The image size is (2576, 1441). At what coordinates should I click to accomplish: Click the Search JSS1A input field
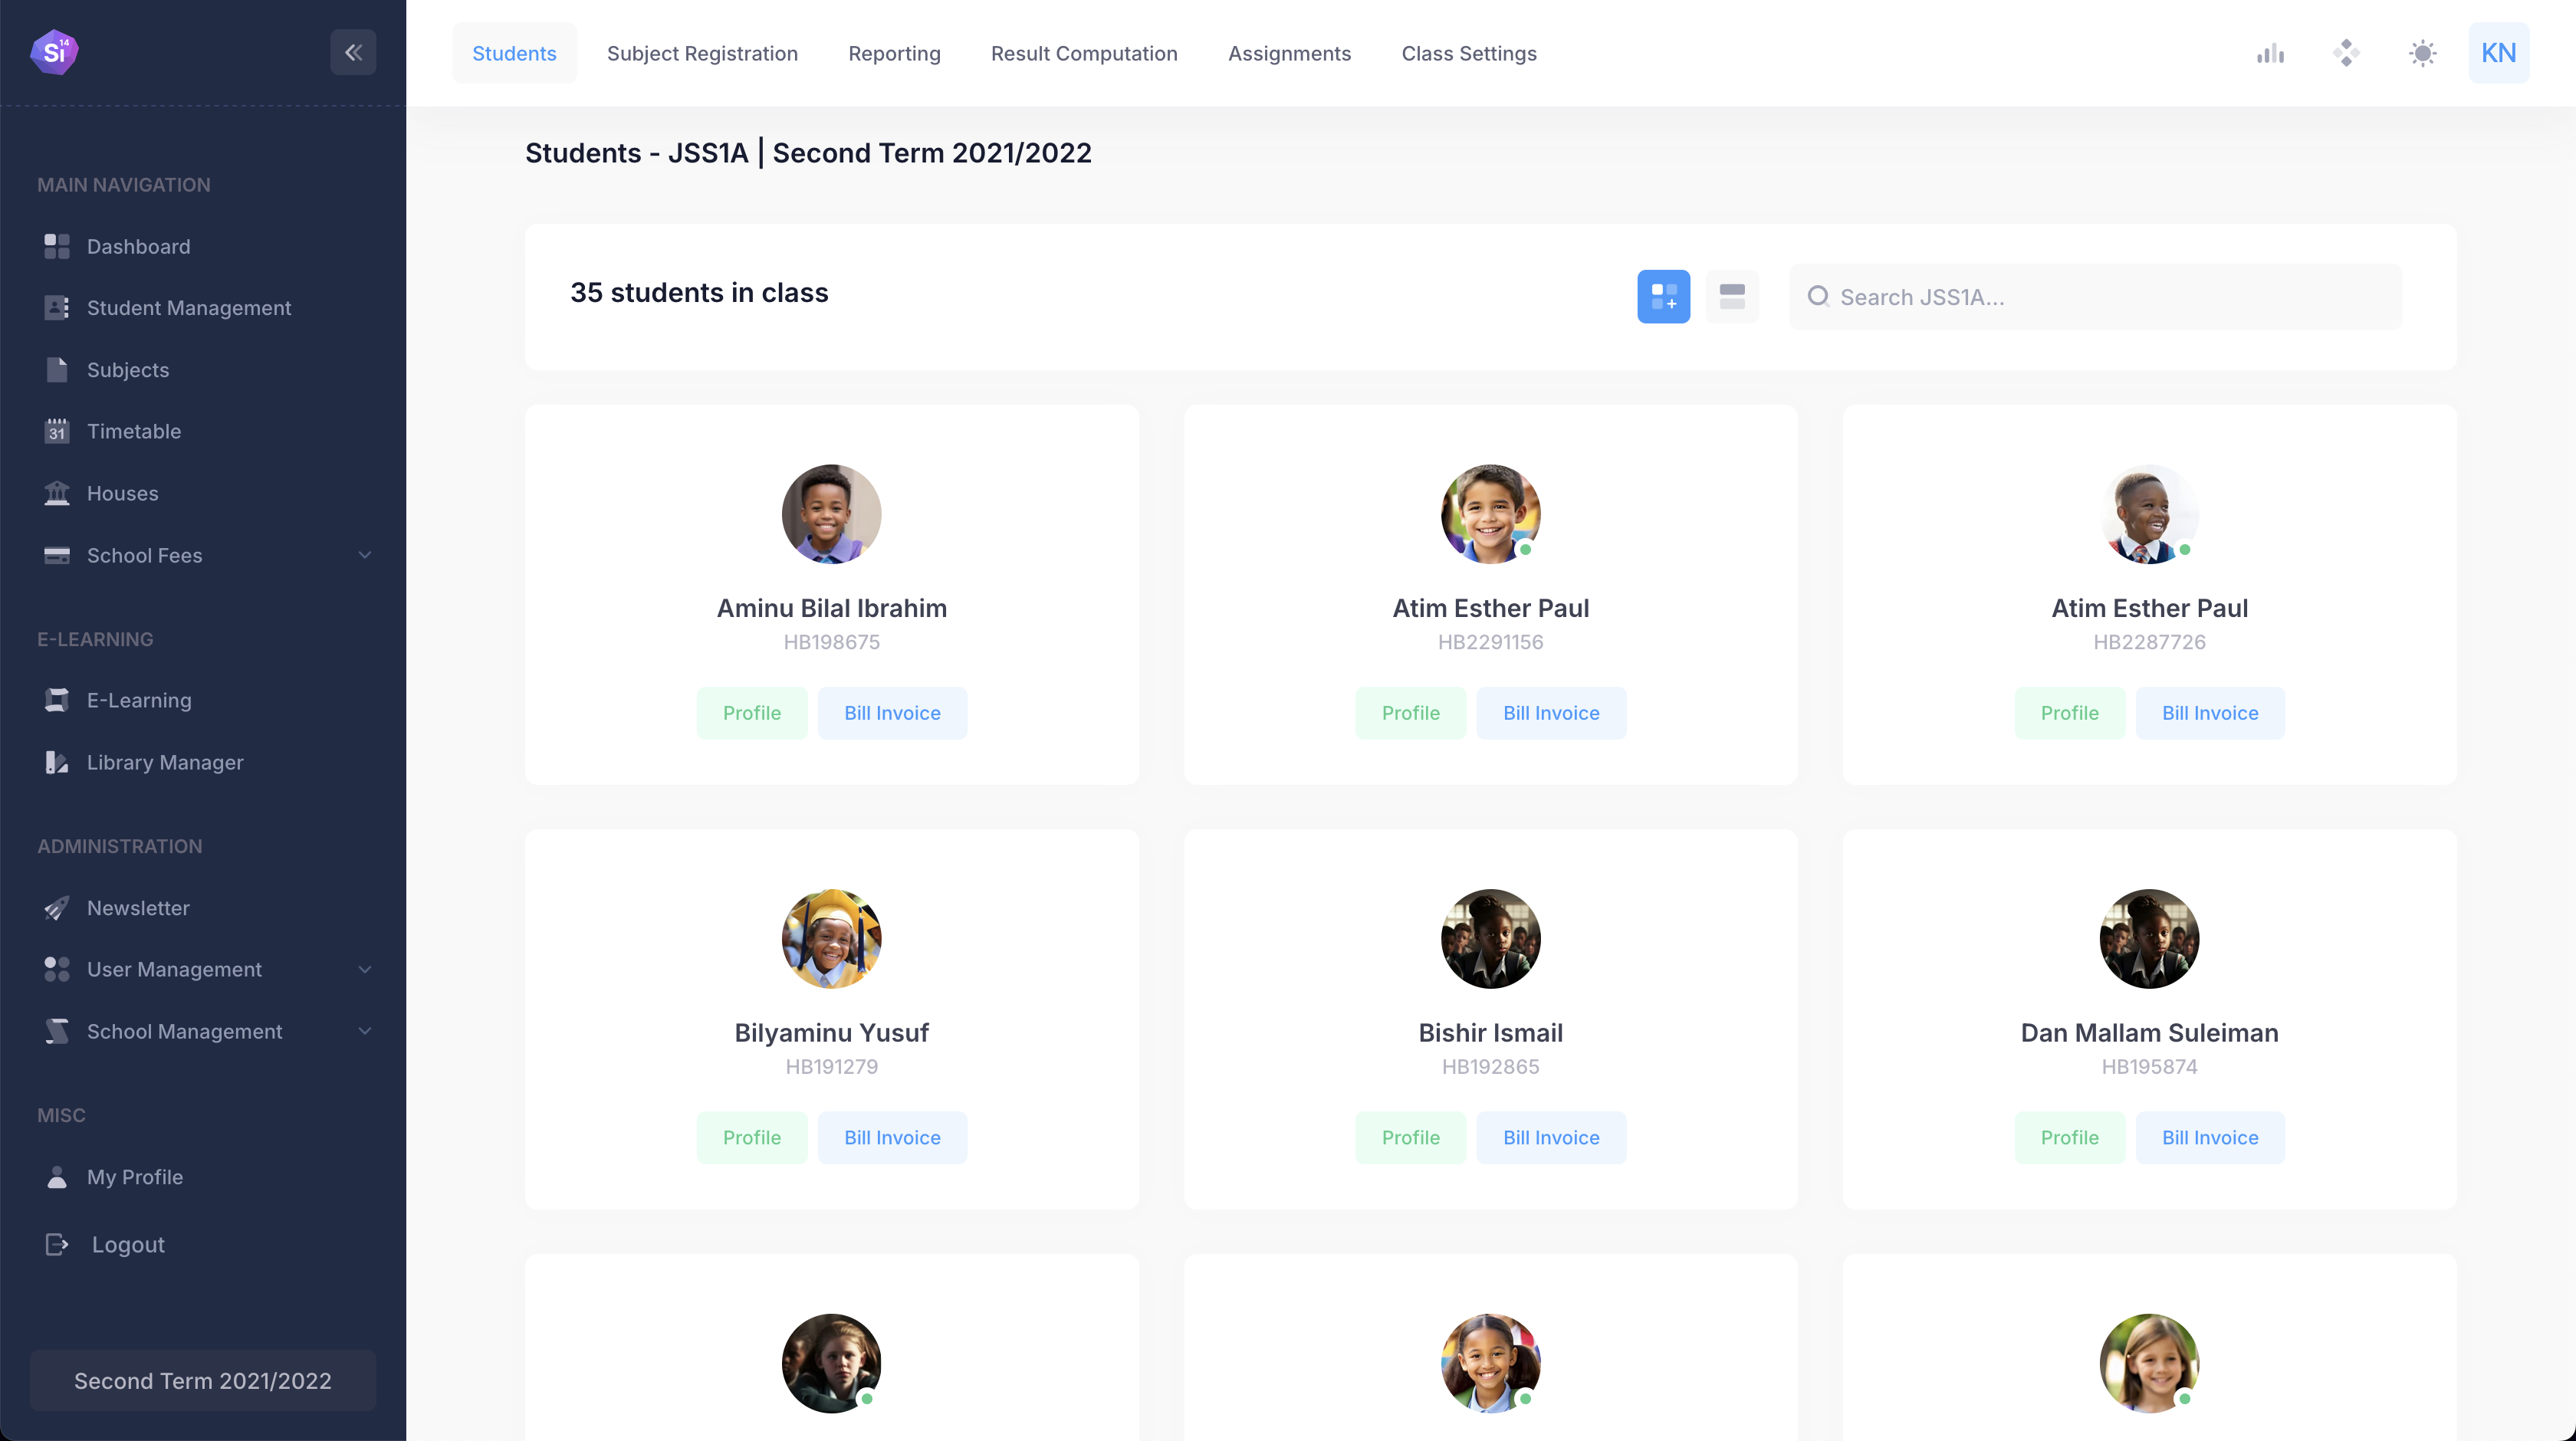pyautogui.click(x=2095, y=297)
